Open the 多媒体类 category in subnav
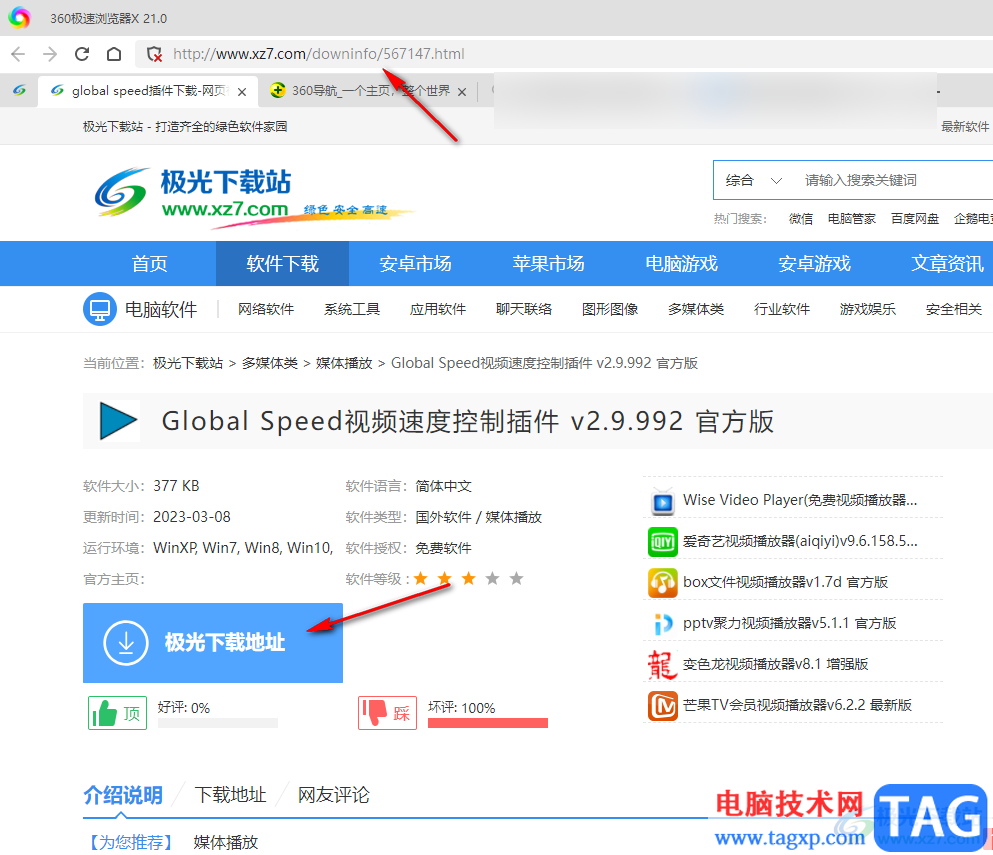This screenshot has height=855, width=993. point(696,309)
